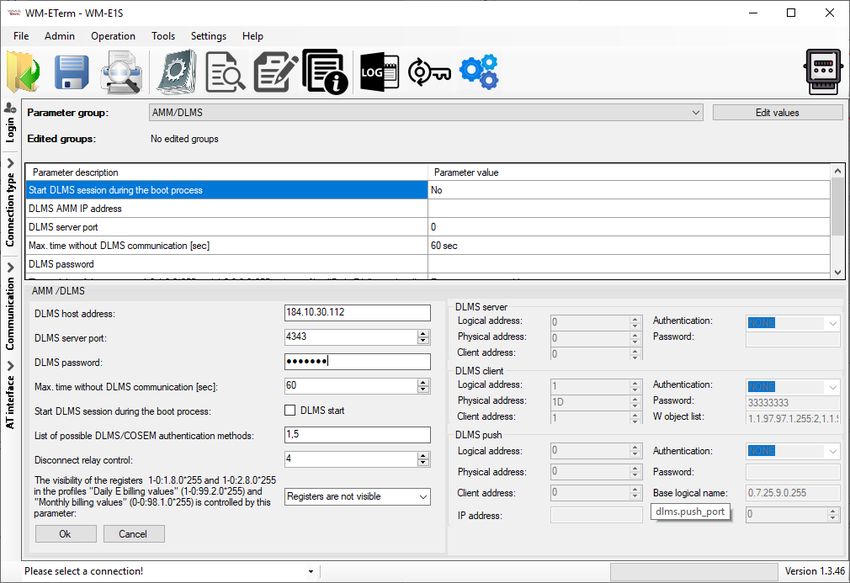Increase the DLMS server port value
Screen dimensions: 850x583
point(423,333)
